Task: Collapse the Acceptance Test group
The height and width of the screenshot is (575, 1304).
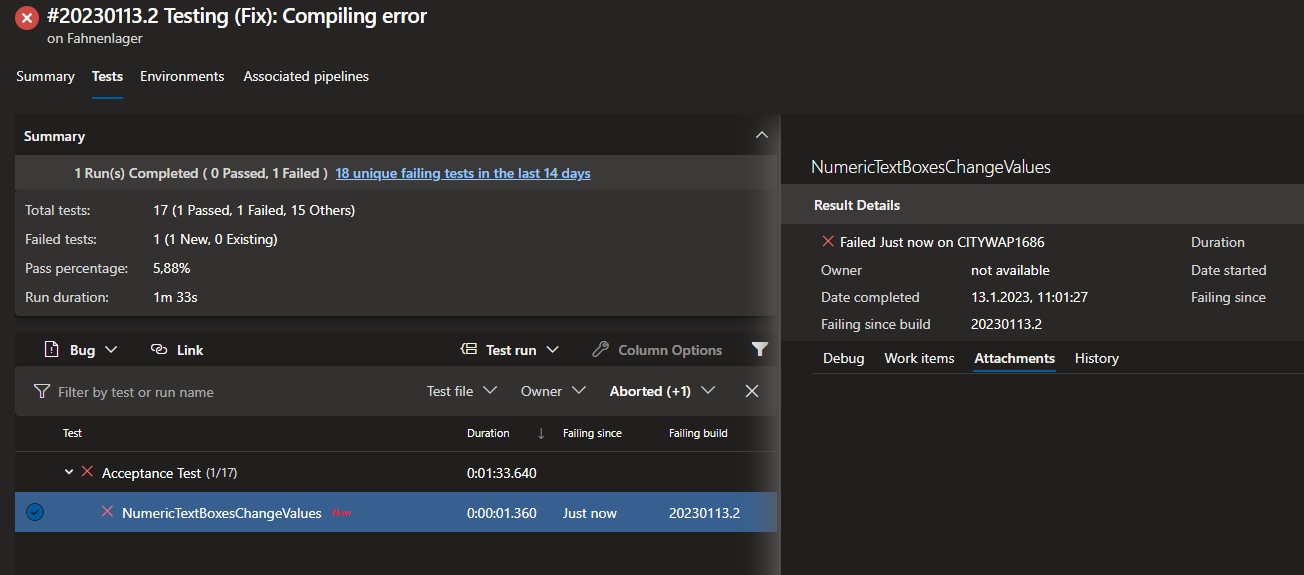Action: (69, 472)
